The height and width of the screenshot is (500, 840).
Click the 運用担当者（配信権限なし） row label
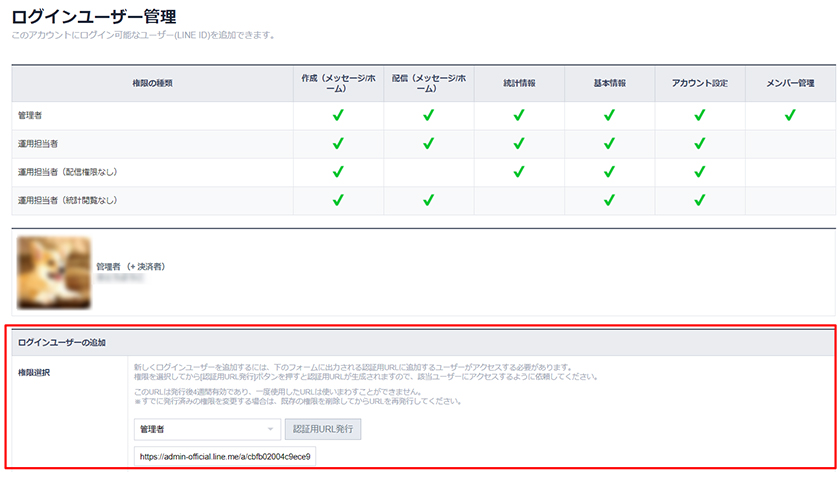click(67, 172)
